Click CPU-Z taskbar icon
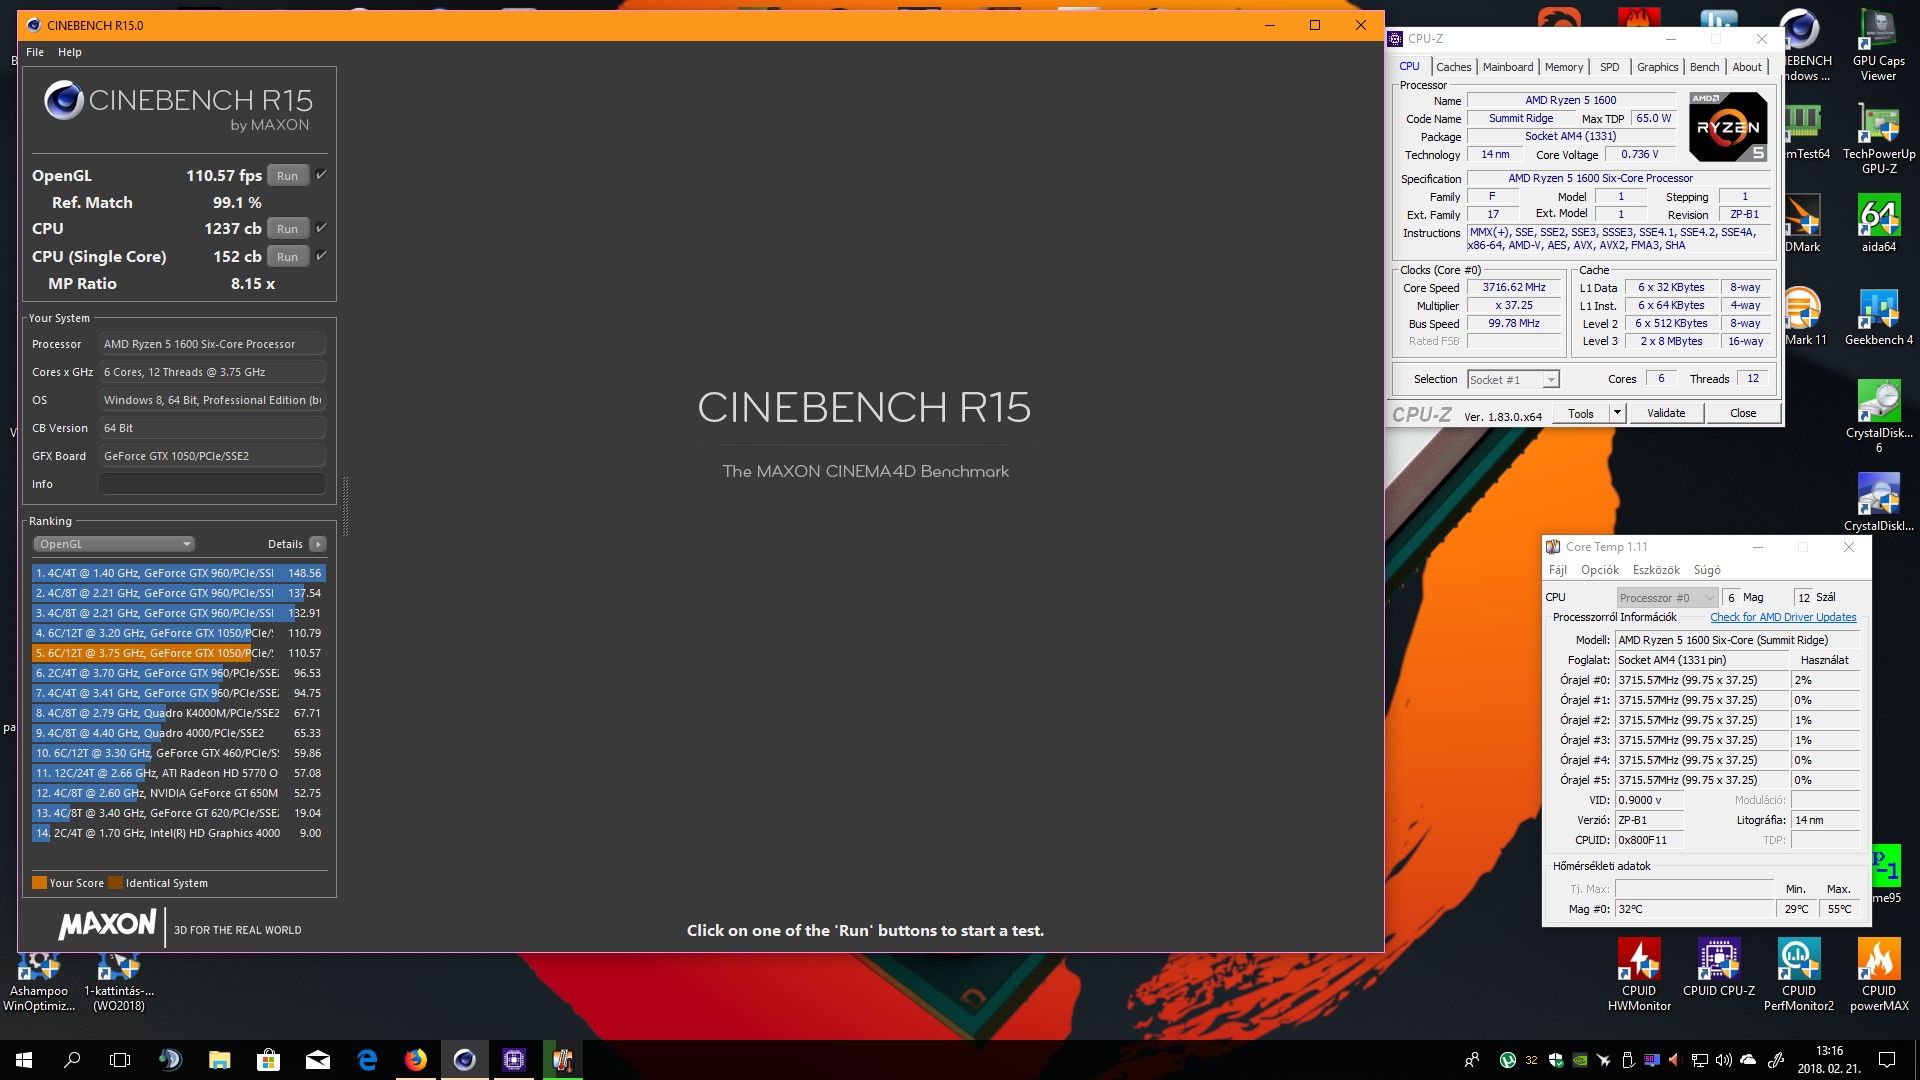Viewport: 1920px width, 1080px height. [514, 1060]
